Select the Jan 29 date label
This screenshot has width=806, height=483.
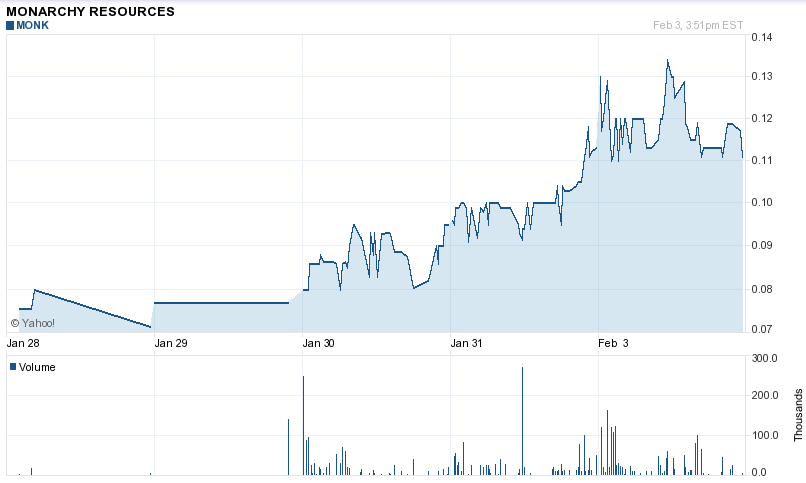pyautogui.click(x=171, y=343)
